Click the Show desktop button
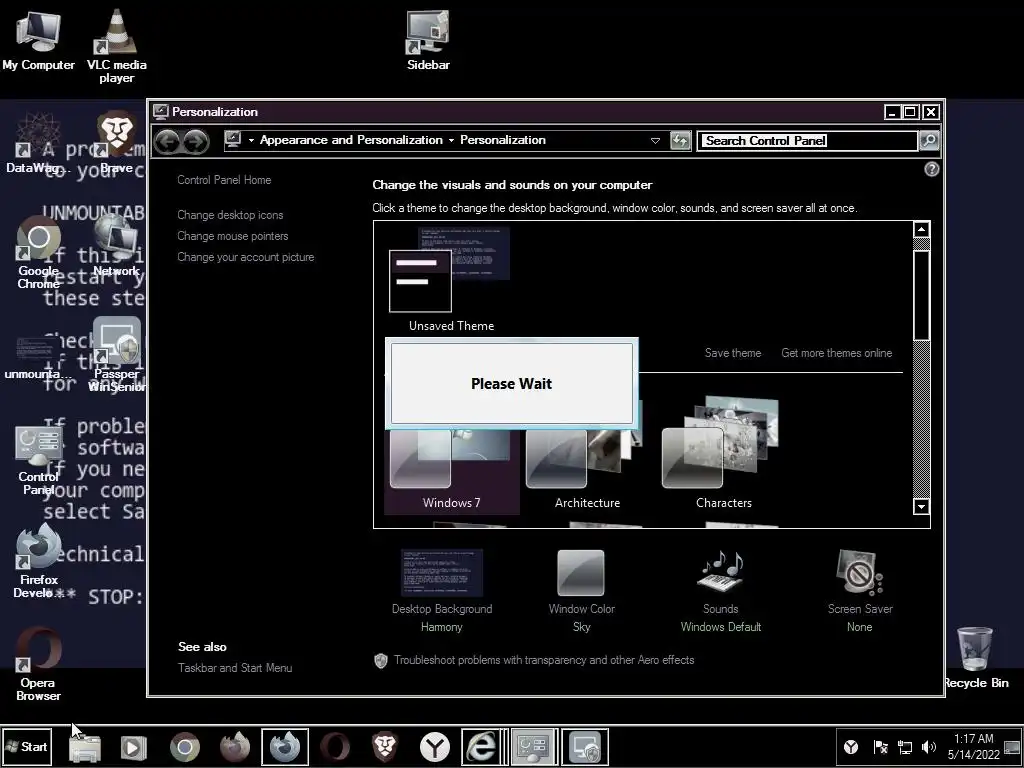Screen dimensions: 1024x768 point(1013,747)
